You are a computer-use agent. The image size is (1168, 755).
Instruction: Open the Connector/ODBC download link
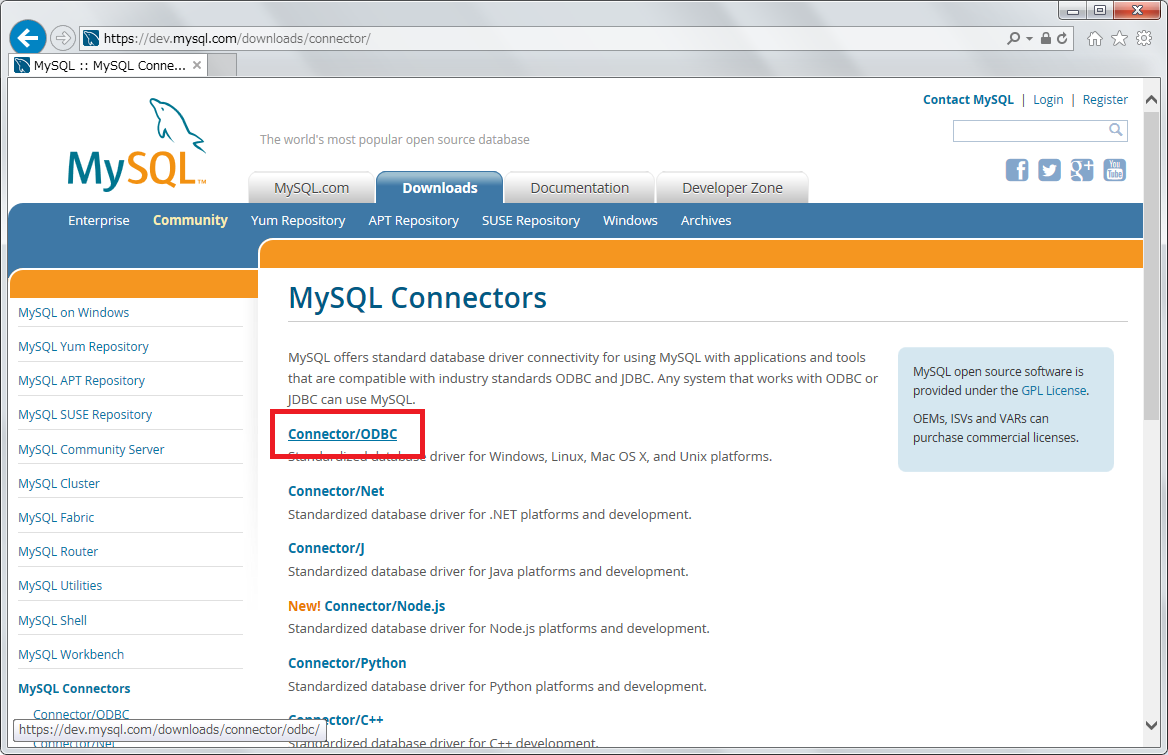[x=342, y=434]
